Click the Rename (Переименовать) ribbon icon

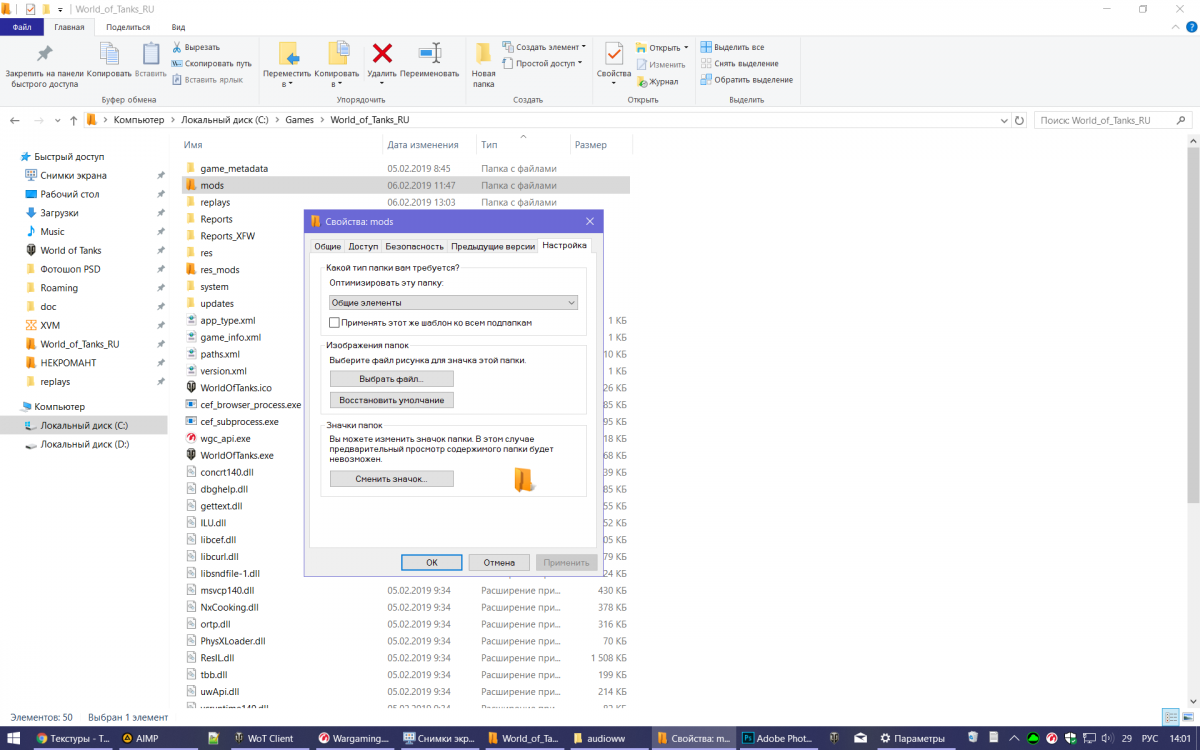coord(430,53)
